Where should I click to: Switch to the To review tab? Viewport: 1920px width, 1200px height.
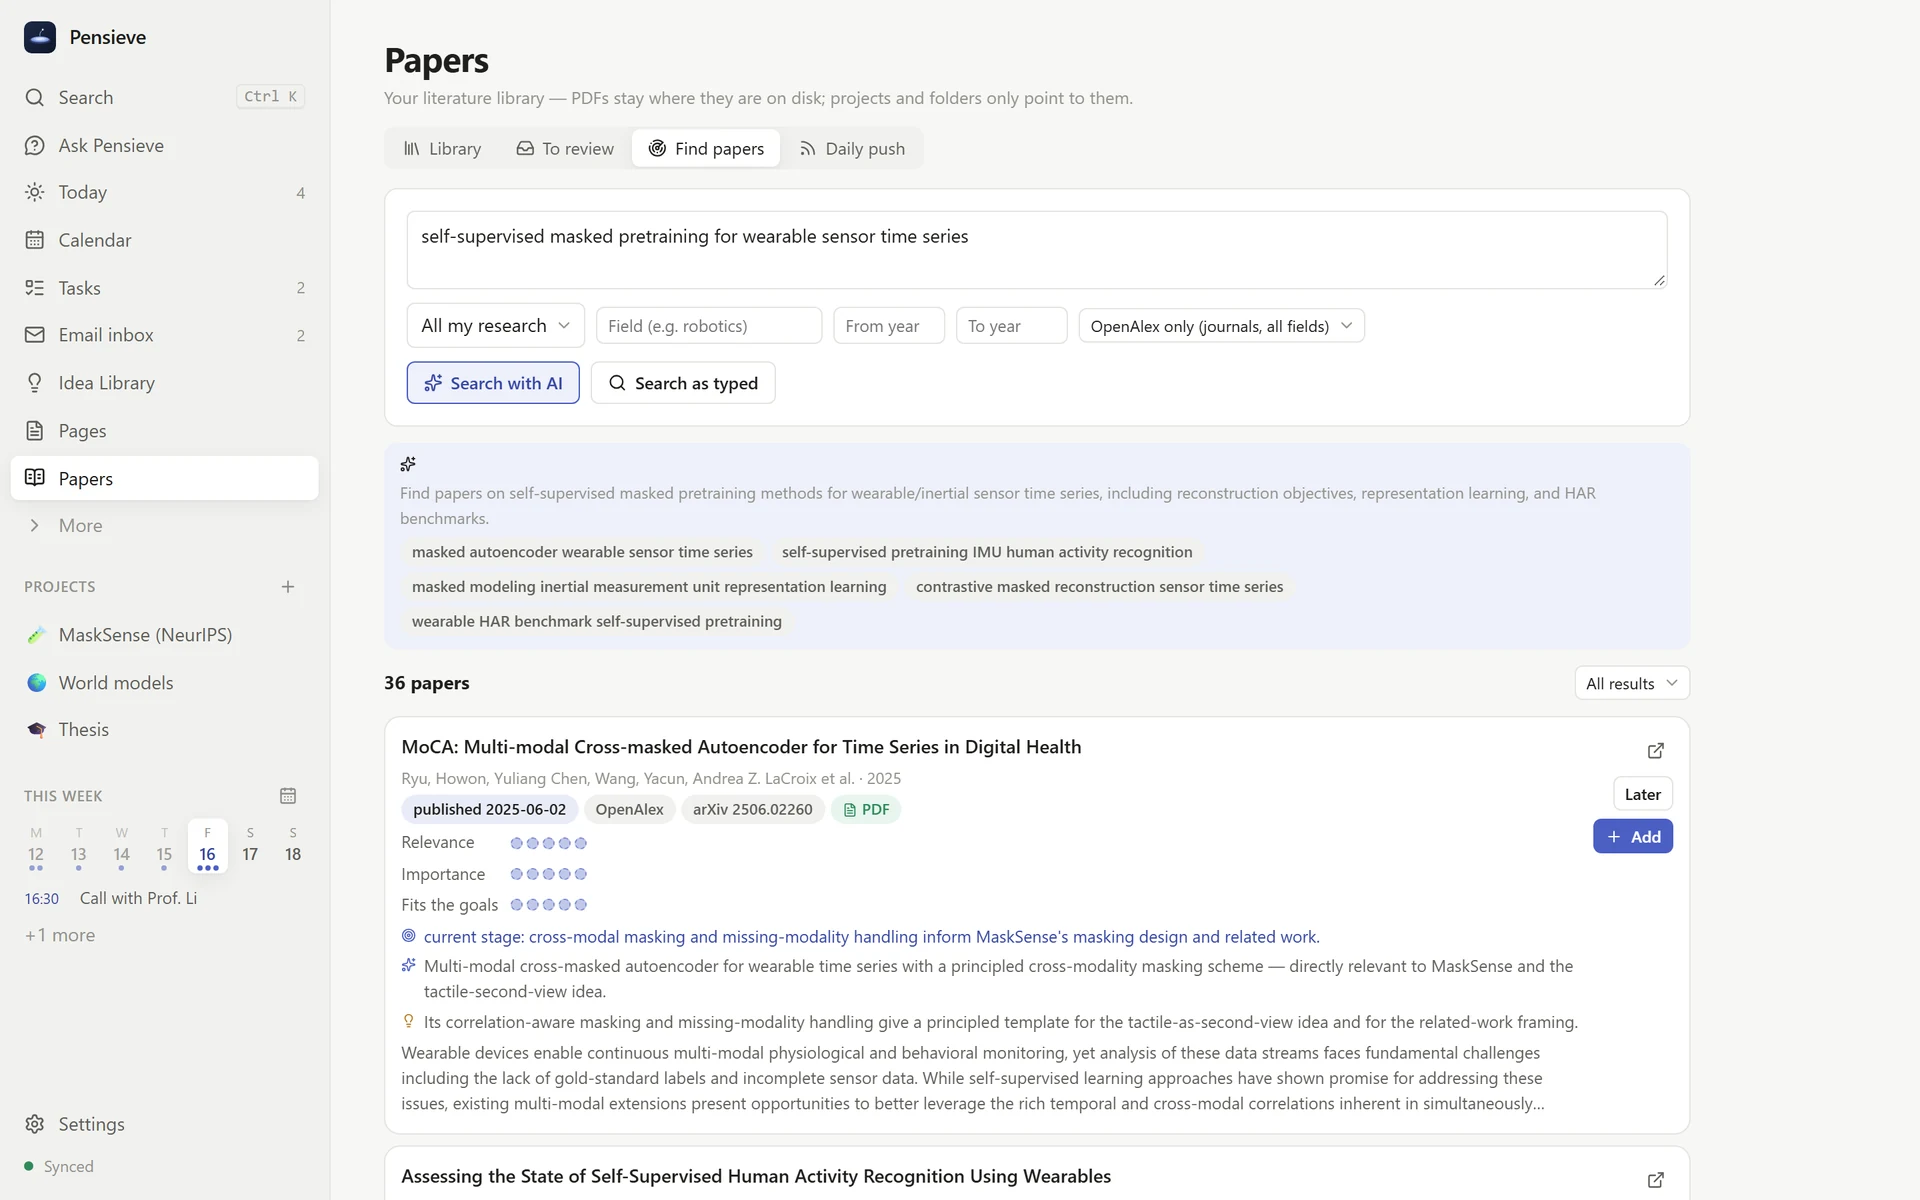pyautogui.click(x=565, y=148)
